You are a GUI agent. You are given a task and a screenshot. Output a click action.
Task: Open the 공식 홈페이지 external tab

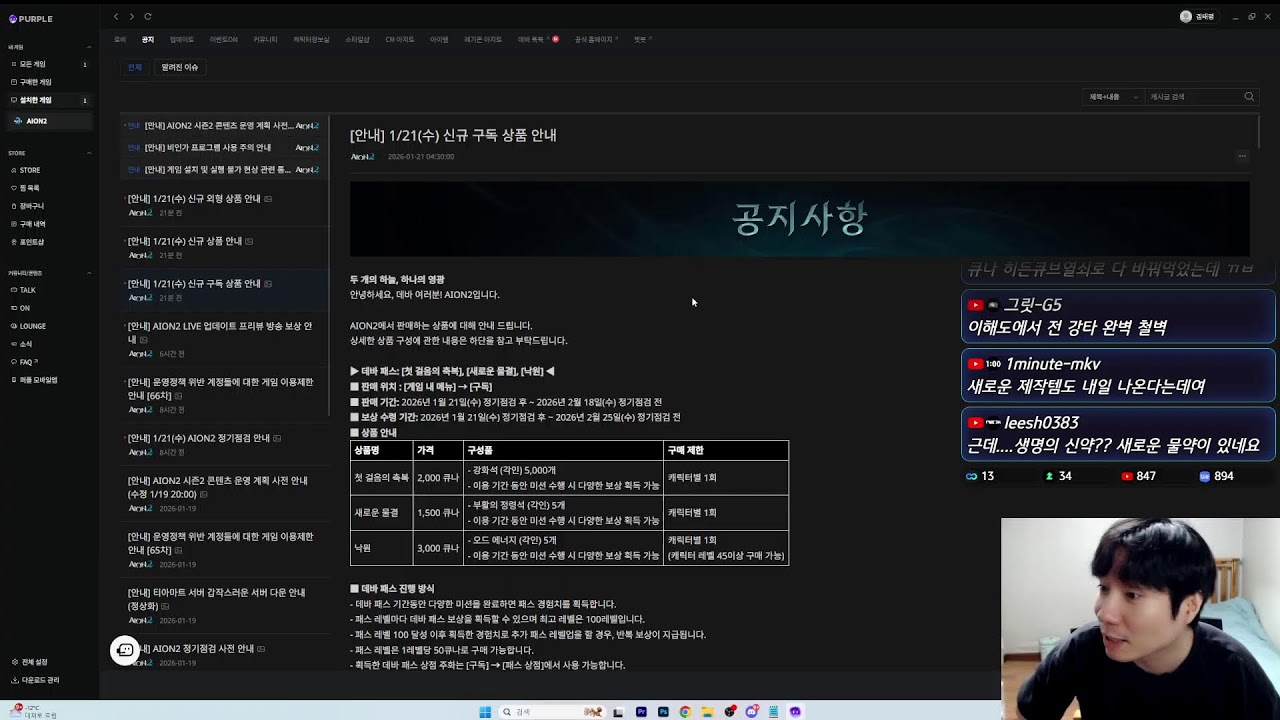click(x=596, y=39)
